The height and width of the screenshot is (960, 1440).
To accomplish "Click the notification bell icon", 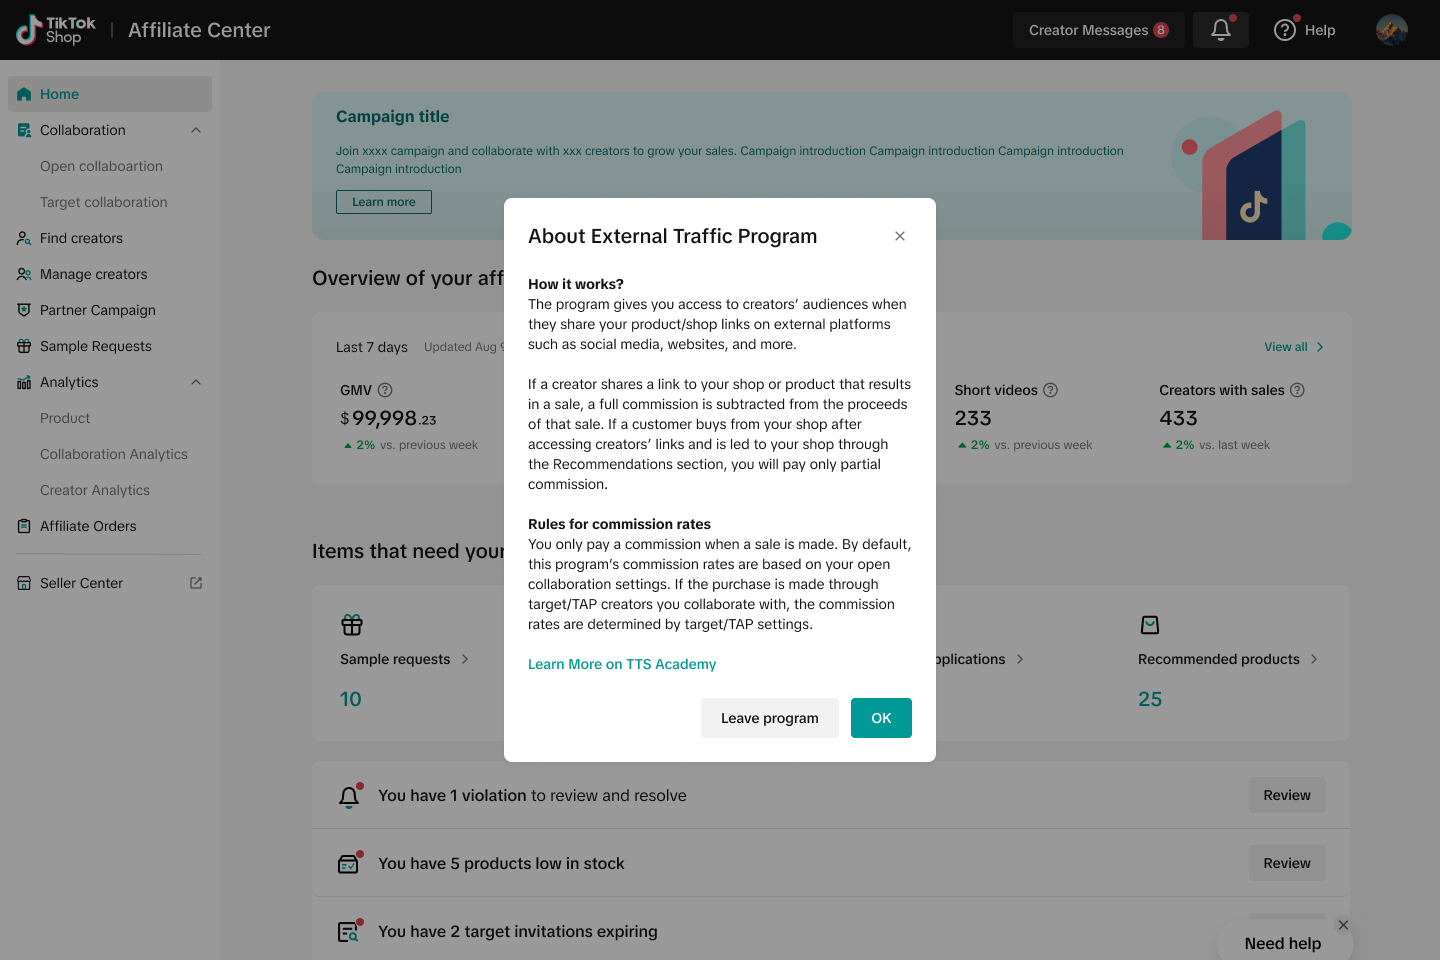I will pyautogui.click(x=1220, y=30).
